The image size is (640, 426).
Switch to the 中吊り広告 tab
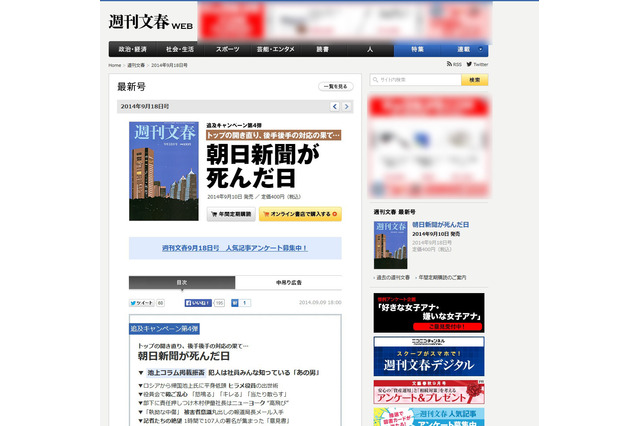[289, 282]
